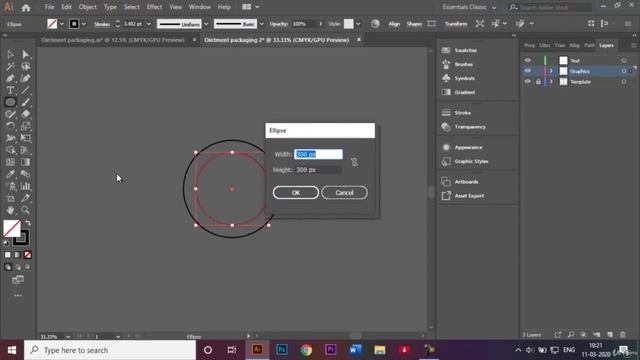Screen dimensions: 640x360
Task: Select the Magic Wand tool
Action: click(x=10, y=66)
